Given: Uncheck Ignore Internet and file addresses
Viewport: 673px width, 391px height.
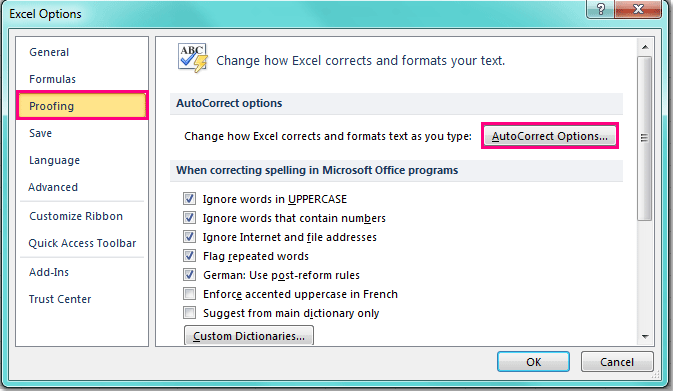Looking at the screenshot, I should [189, 236].
